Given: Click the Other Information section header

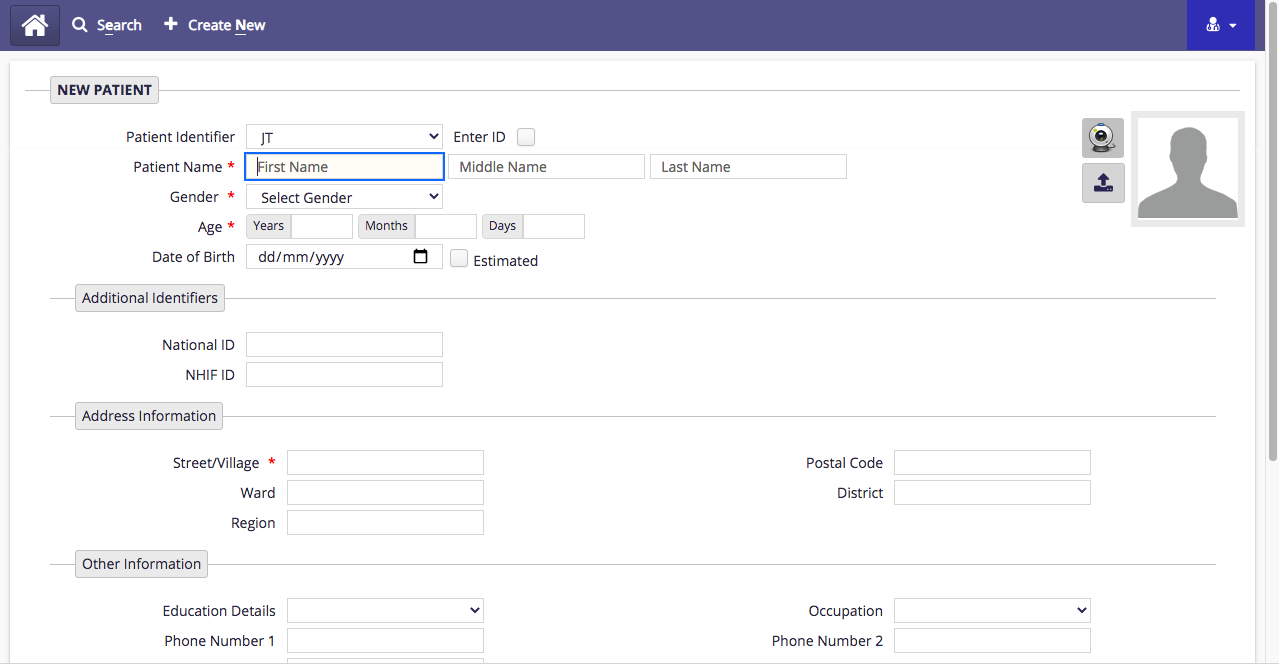Looking at the screenshot, I should point(141,564).
